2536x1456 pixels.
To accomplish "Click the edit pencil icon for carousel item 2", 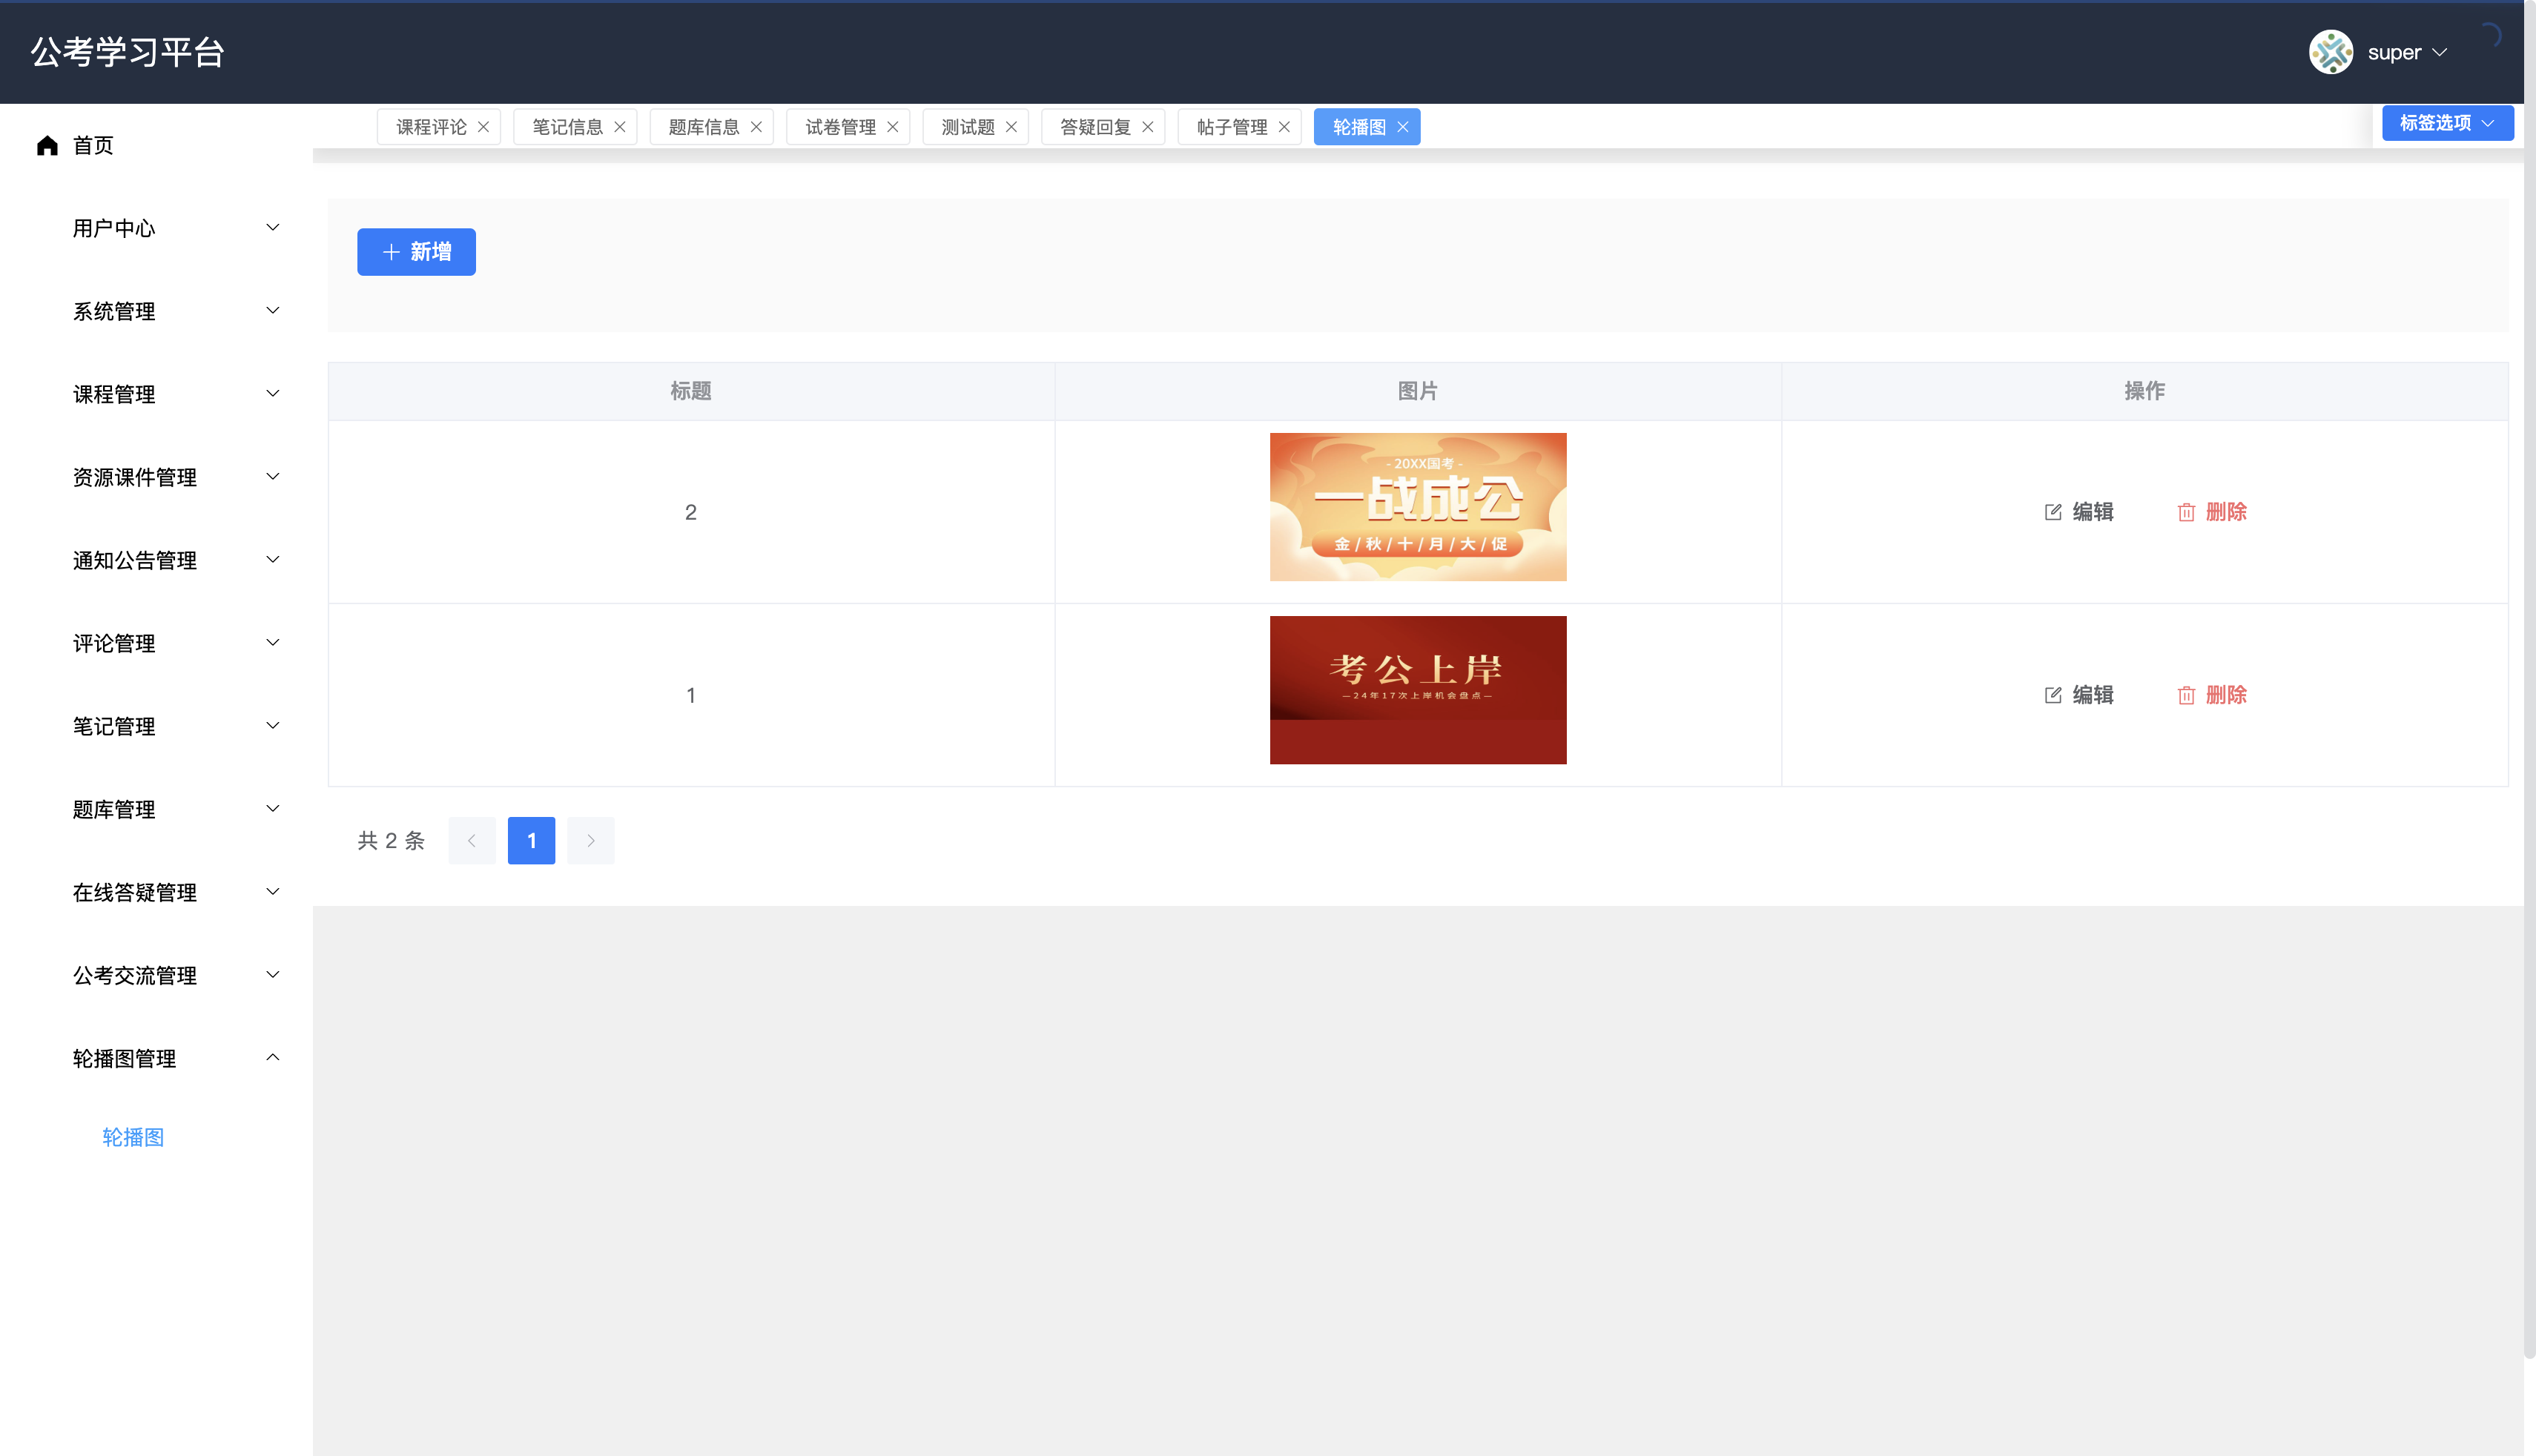I will pos(2053,512).
